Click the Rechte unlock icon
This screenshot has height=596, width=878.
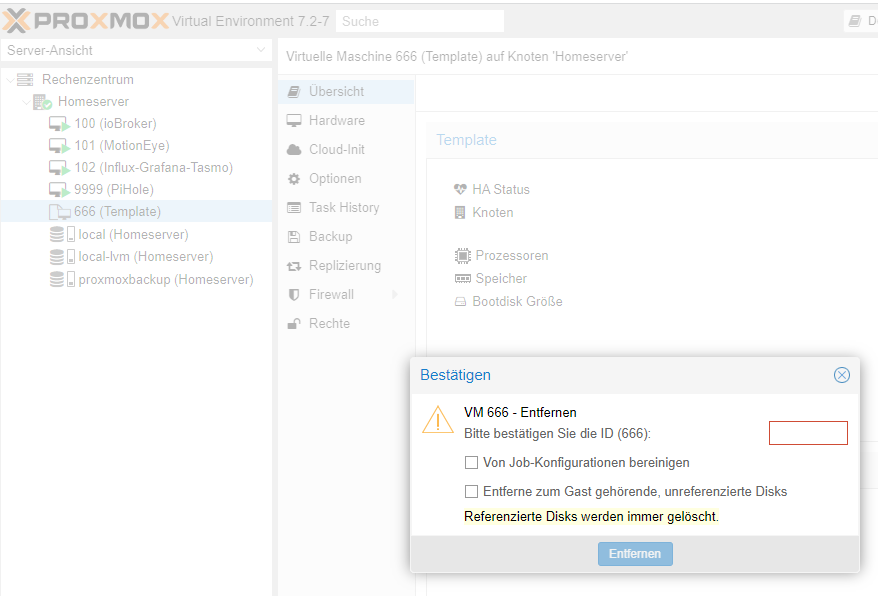coord(293,324)
